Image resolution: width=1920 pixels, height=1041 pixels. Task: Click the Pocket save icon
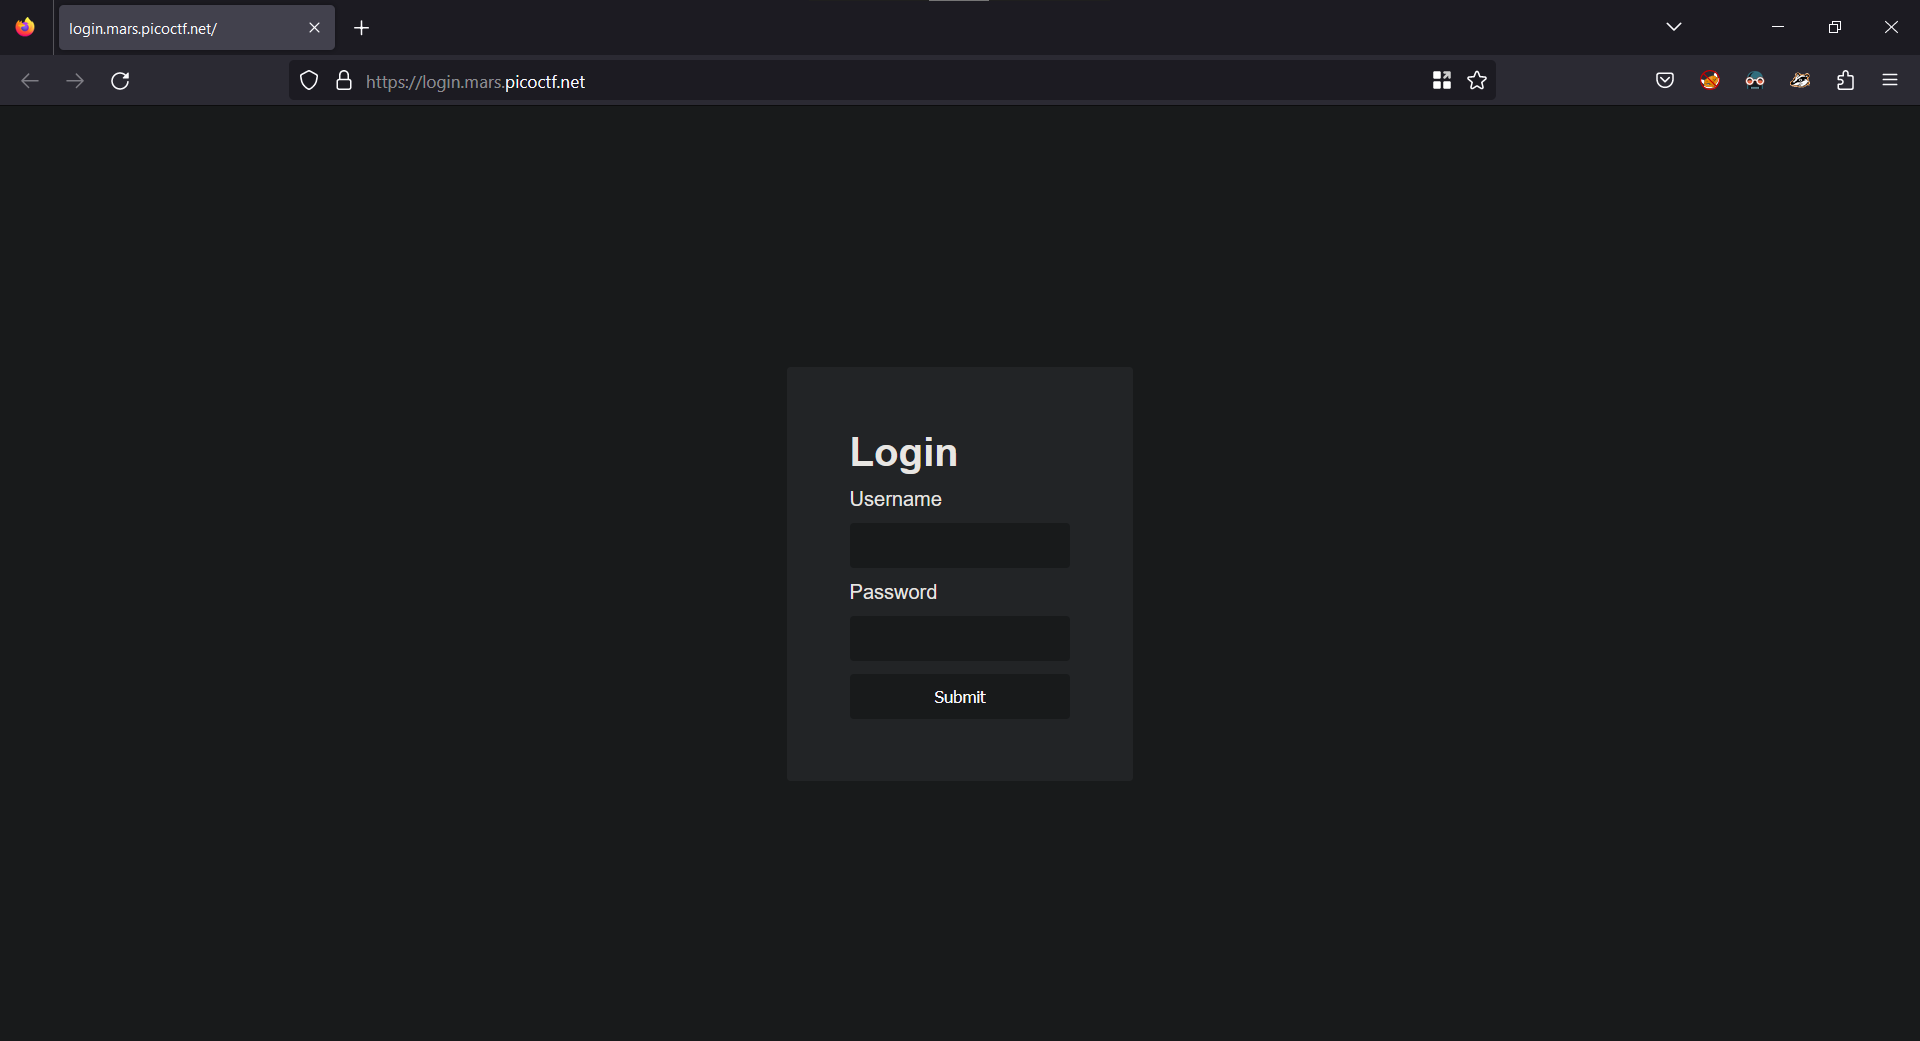[x=1665, y=81]
